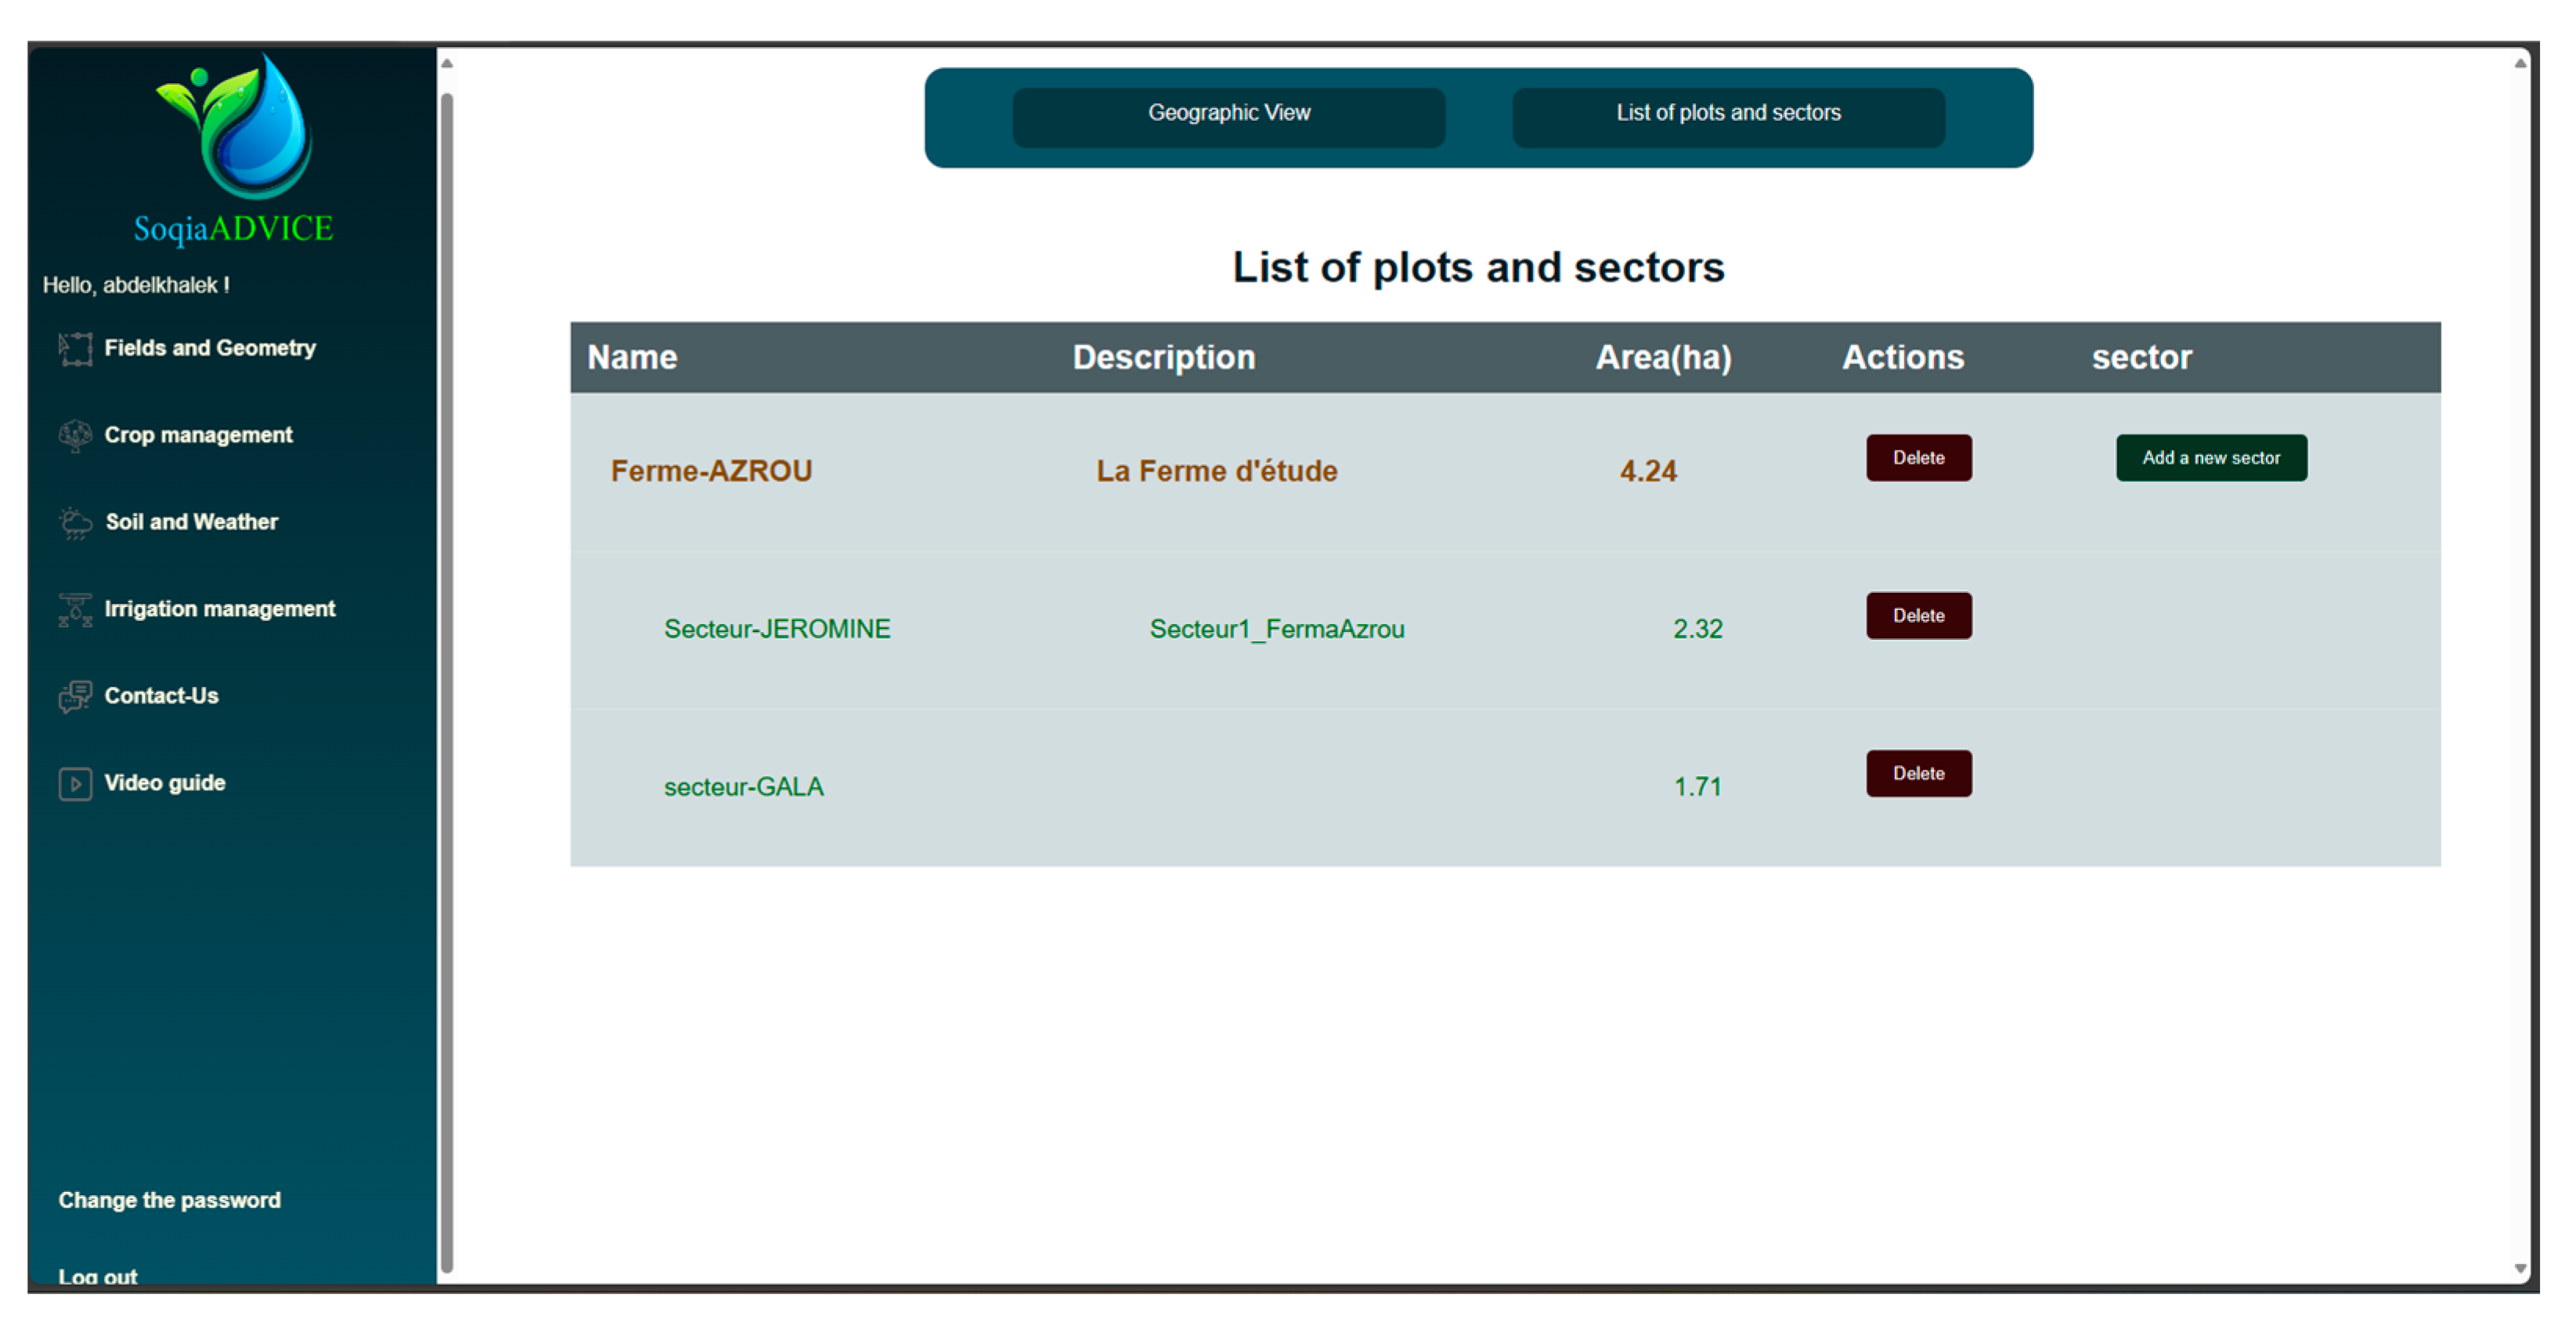Click the Video guide play icon
The width and height of the screenshot is (2576, 1333).
(x=75, y=783)
